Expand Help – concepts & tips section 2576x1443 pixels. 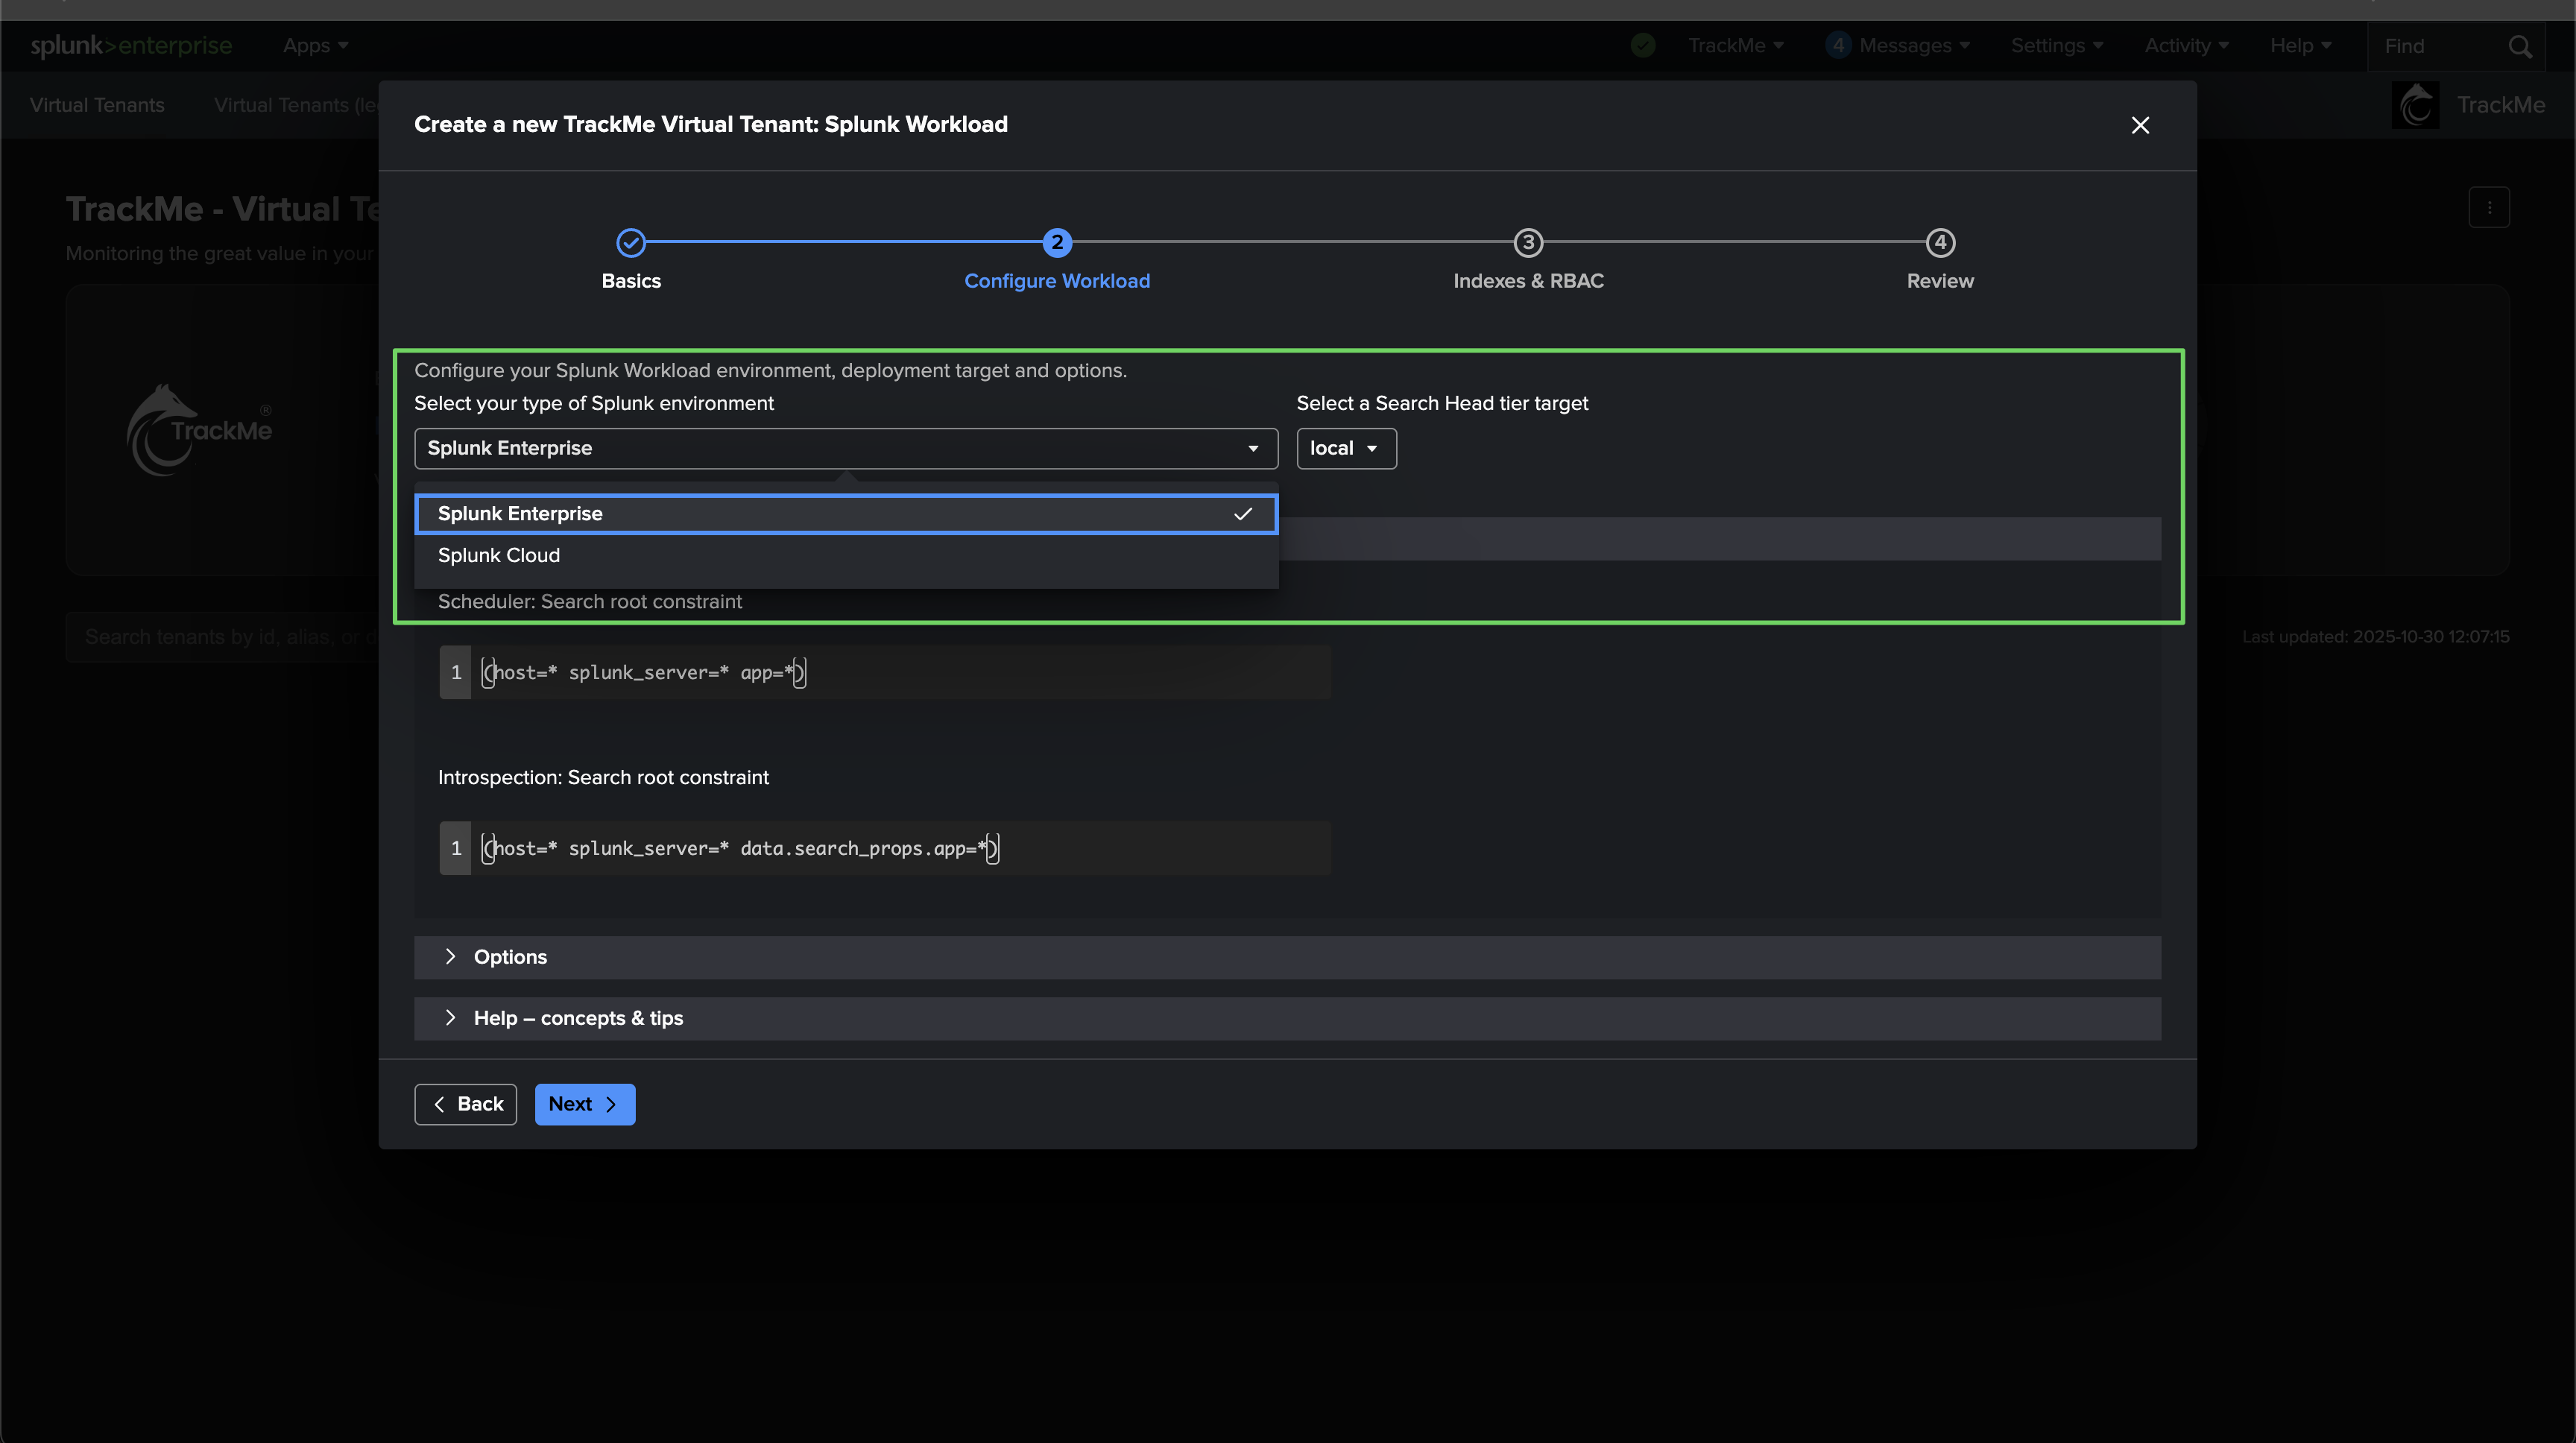click(x=577, y=1018)
